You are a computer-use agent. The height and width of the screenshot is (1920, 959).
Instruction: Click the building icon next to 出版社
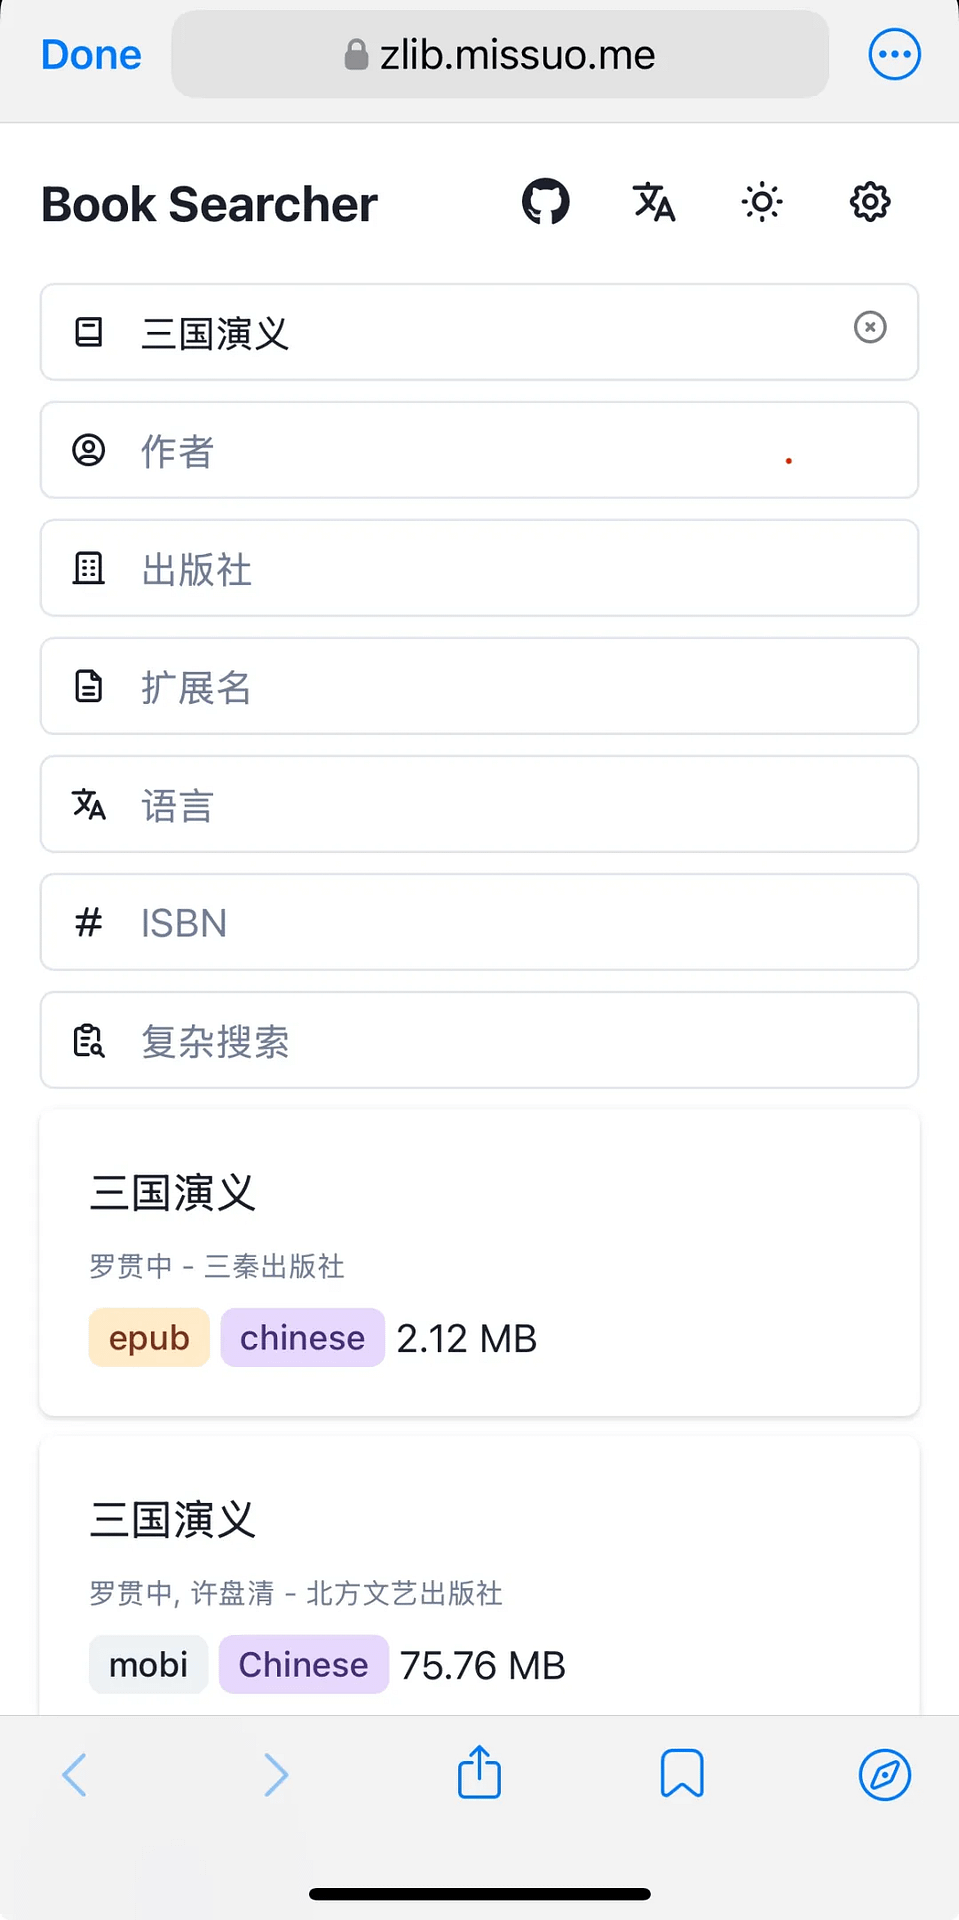[x=89, y=568]
